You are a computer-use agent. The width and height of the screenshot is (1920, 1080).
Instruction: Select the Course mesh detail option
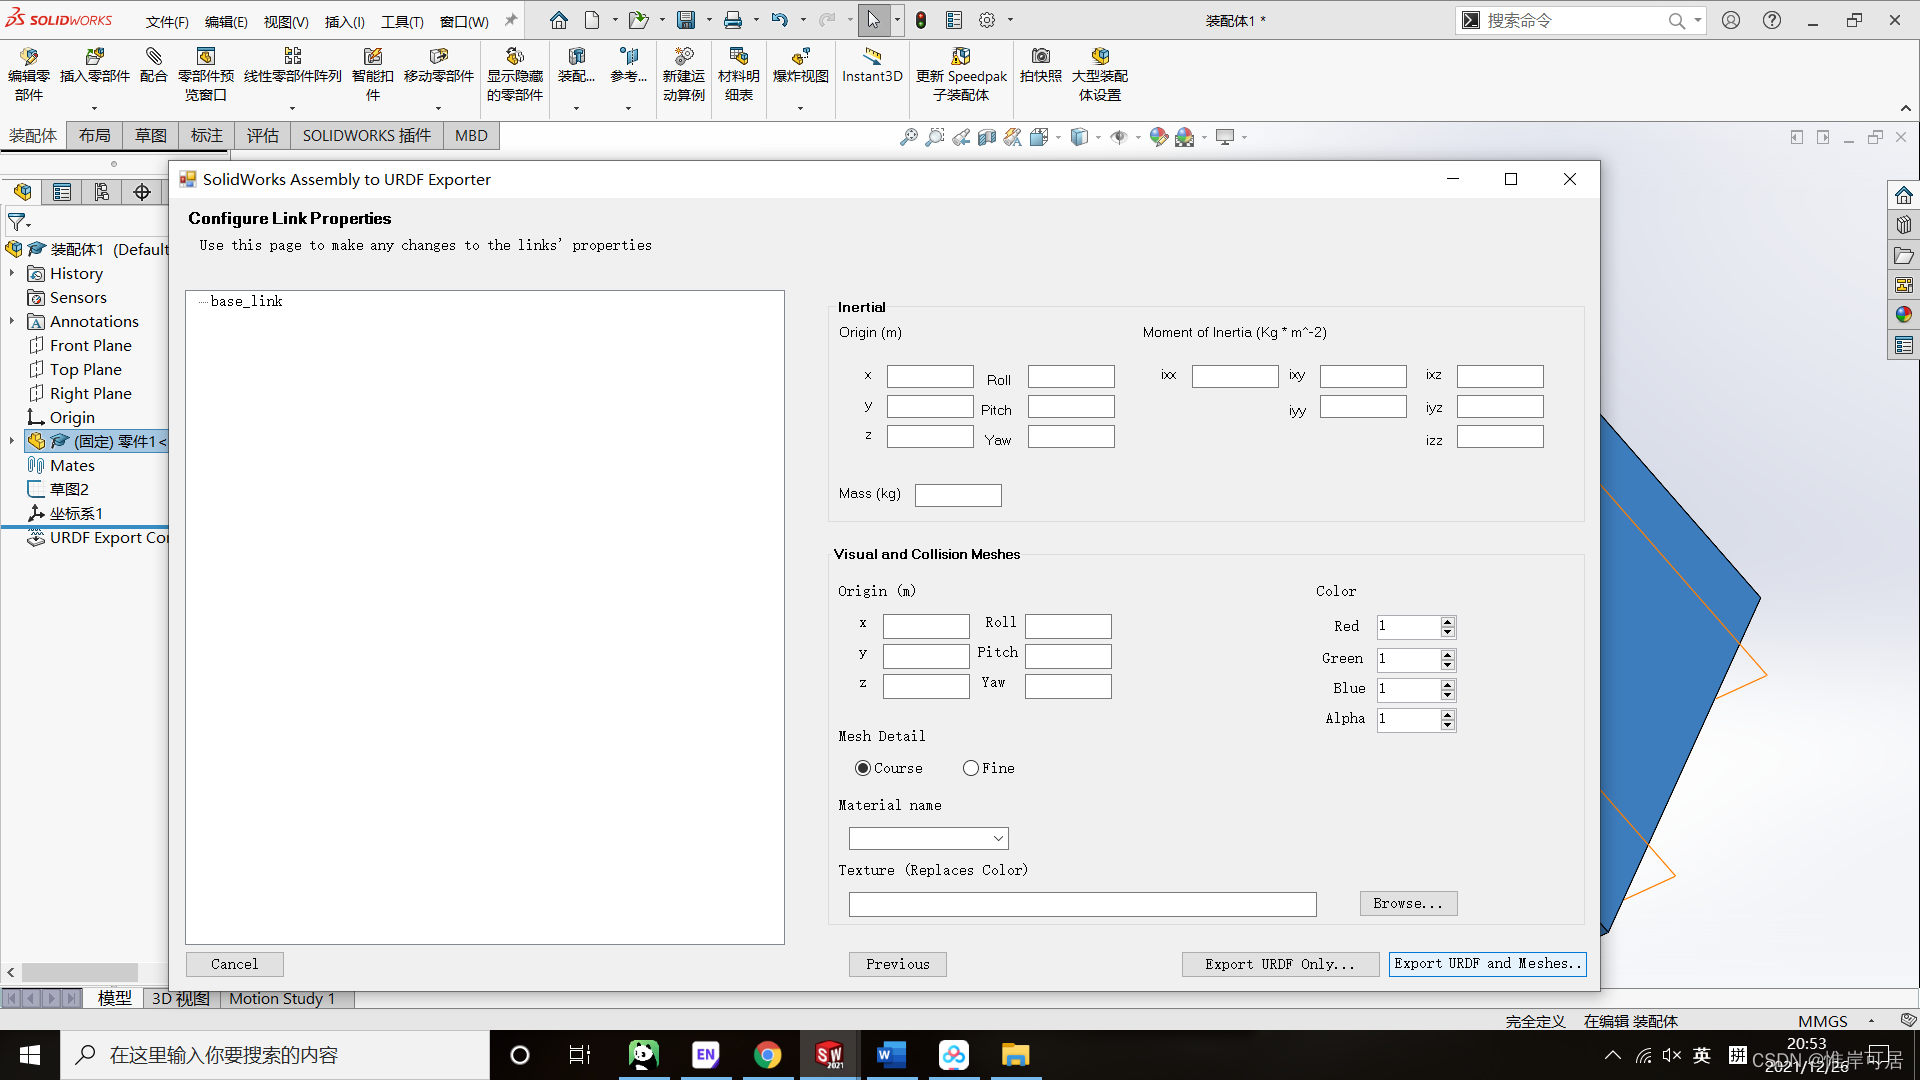863,768
